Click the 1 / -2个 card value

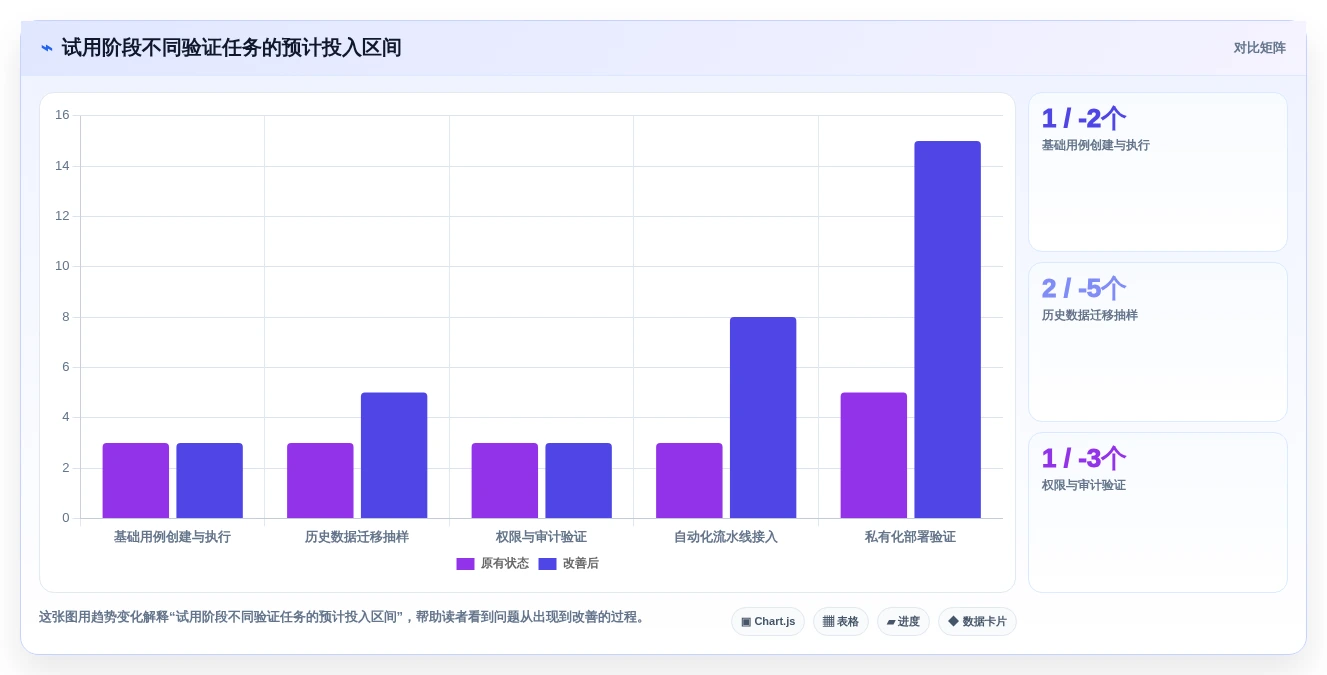pos(1084,119)
